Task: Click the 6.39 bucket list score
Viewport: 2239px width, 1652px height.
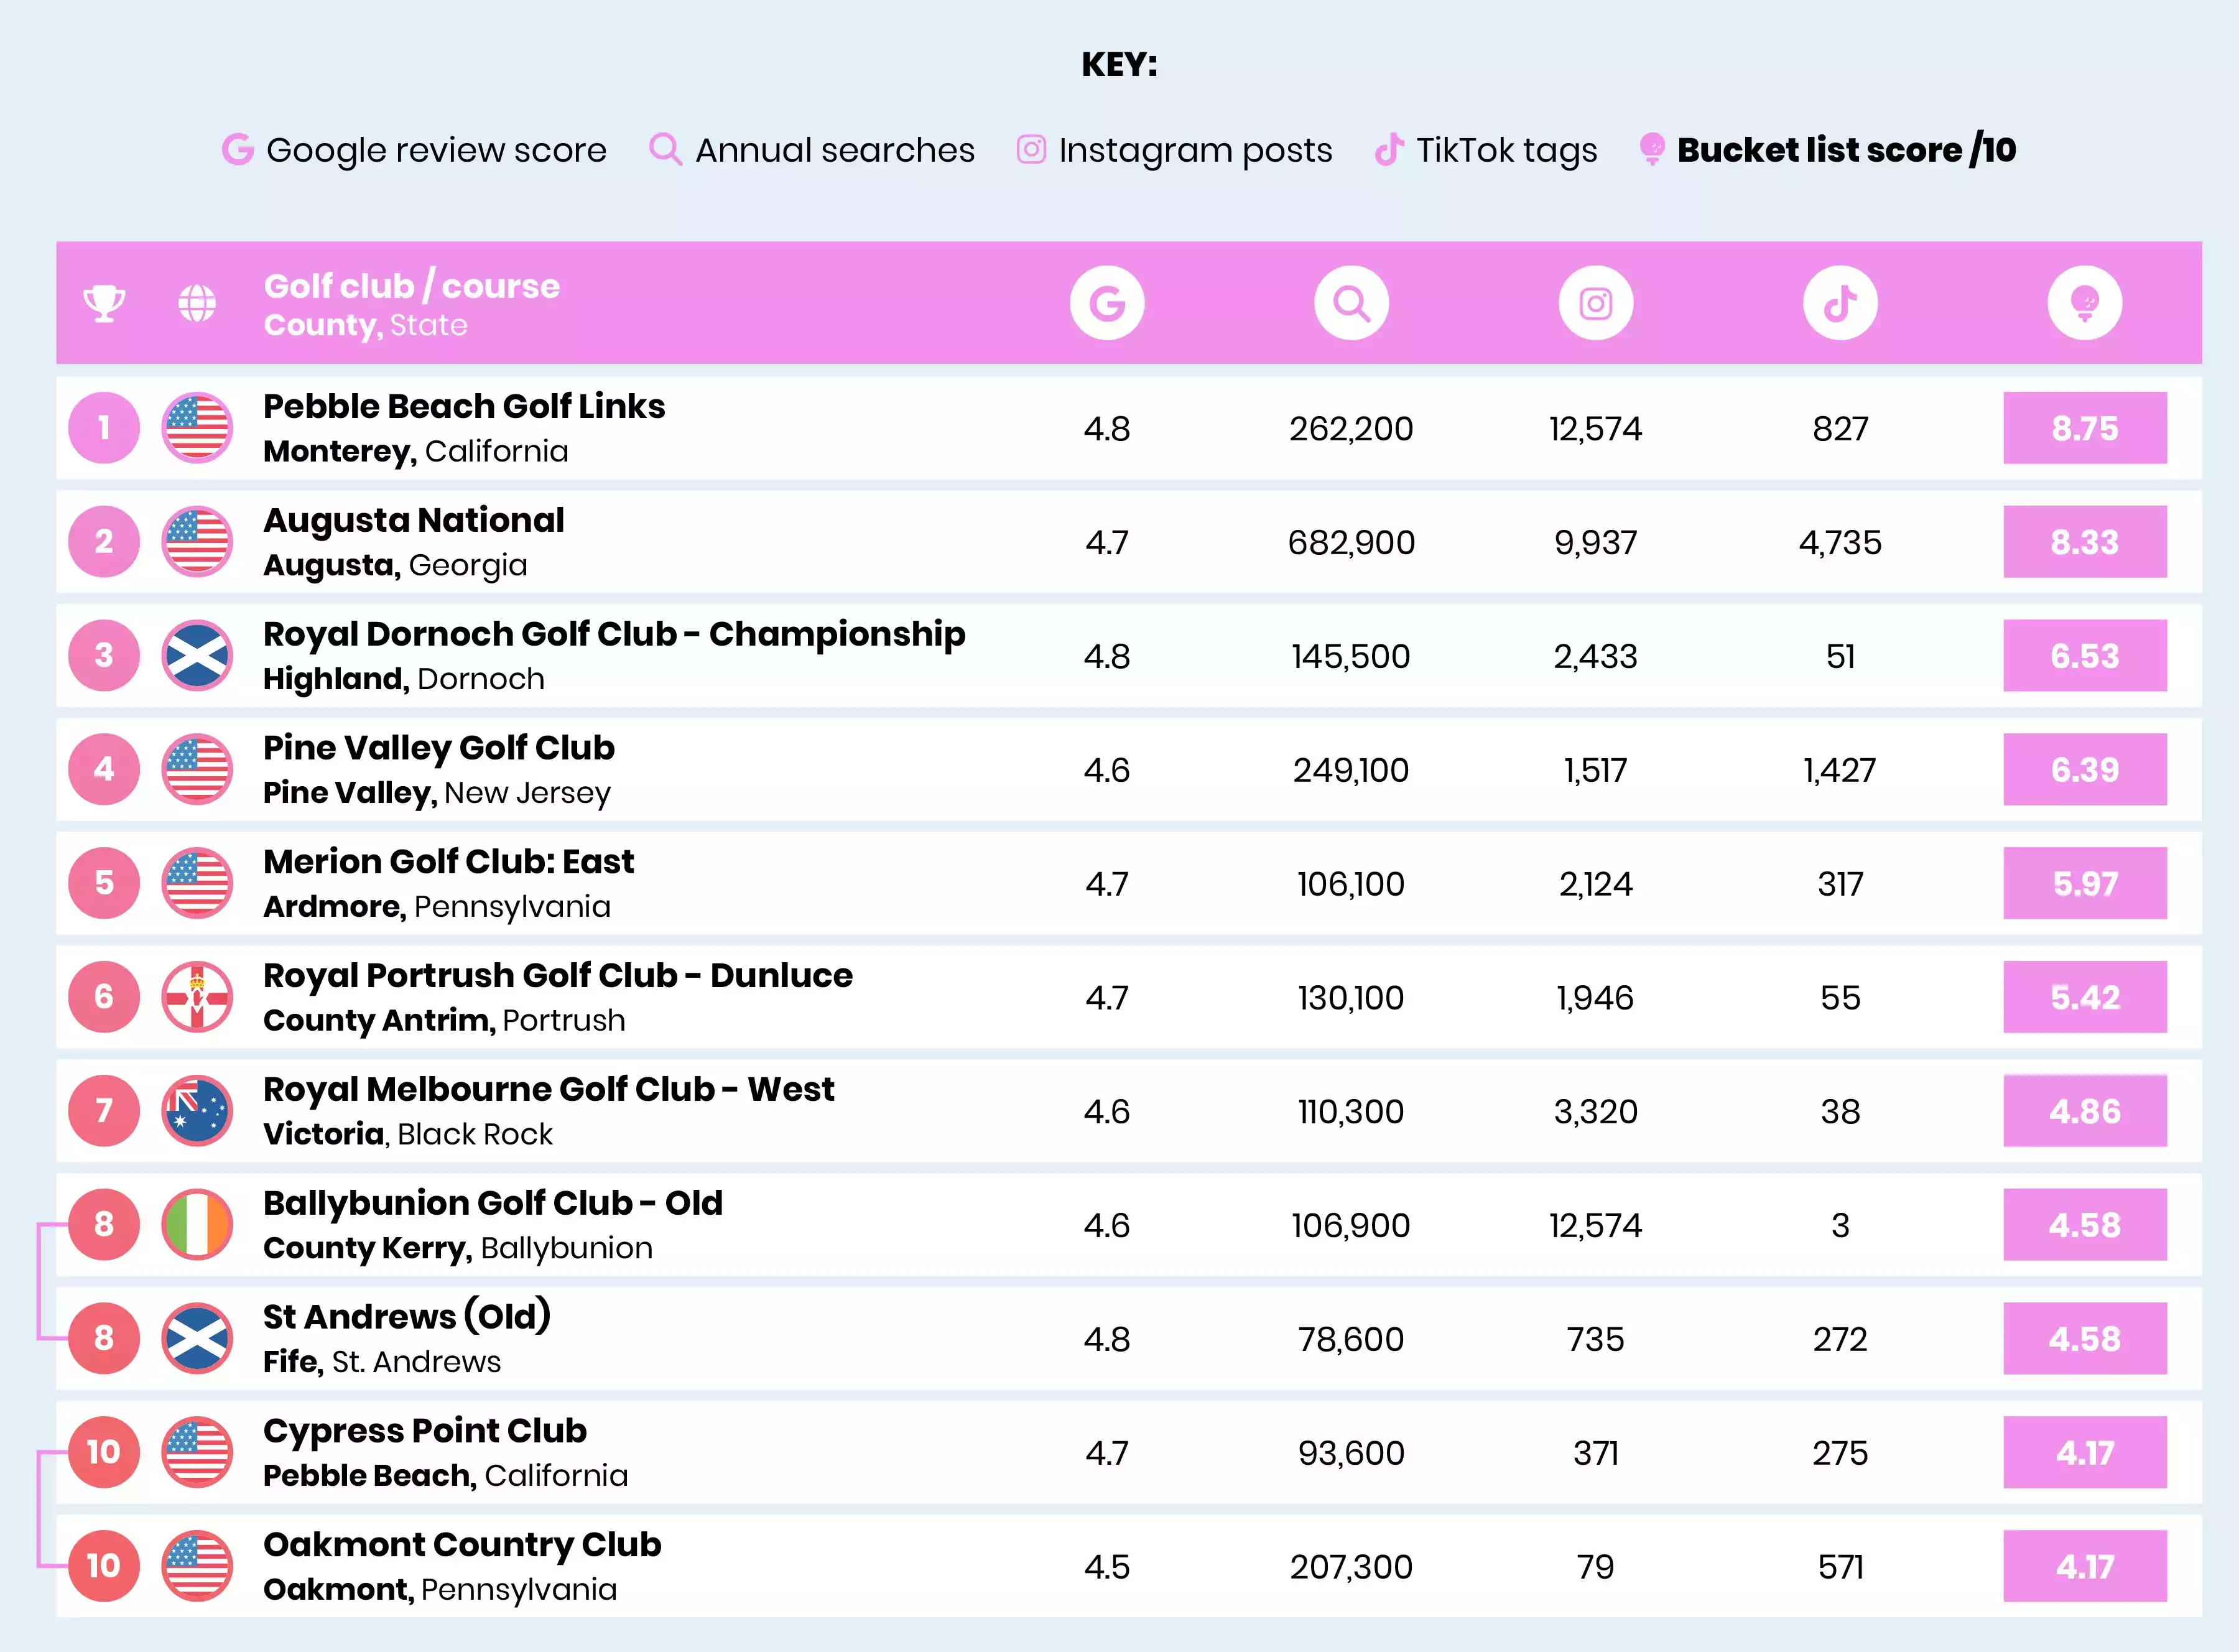Action: pyautogui.click(x=2085, y=769)
